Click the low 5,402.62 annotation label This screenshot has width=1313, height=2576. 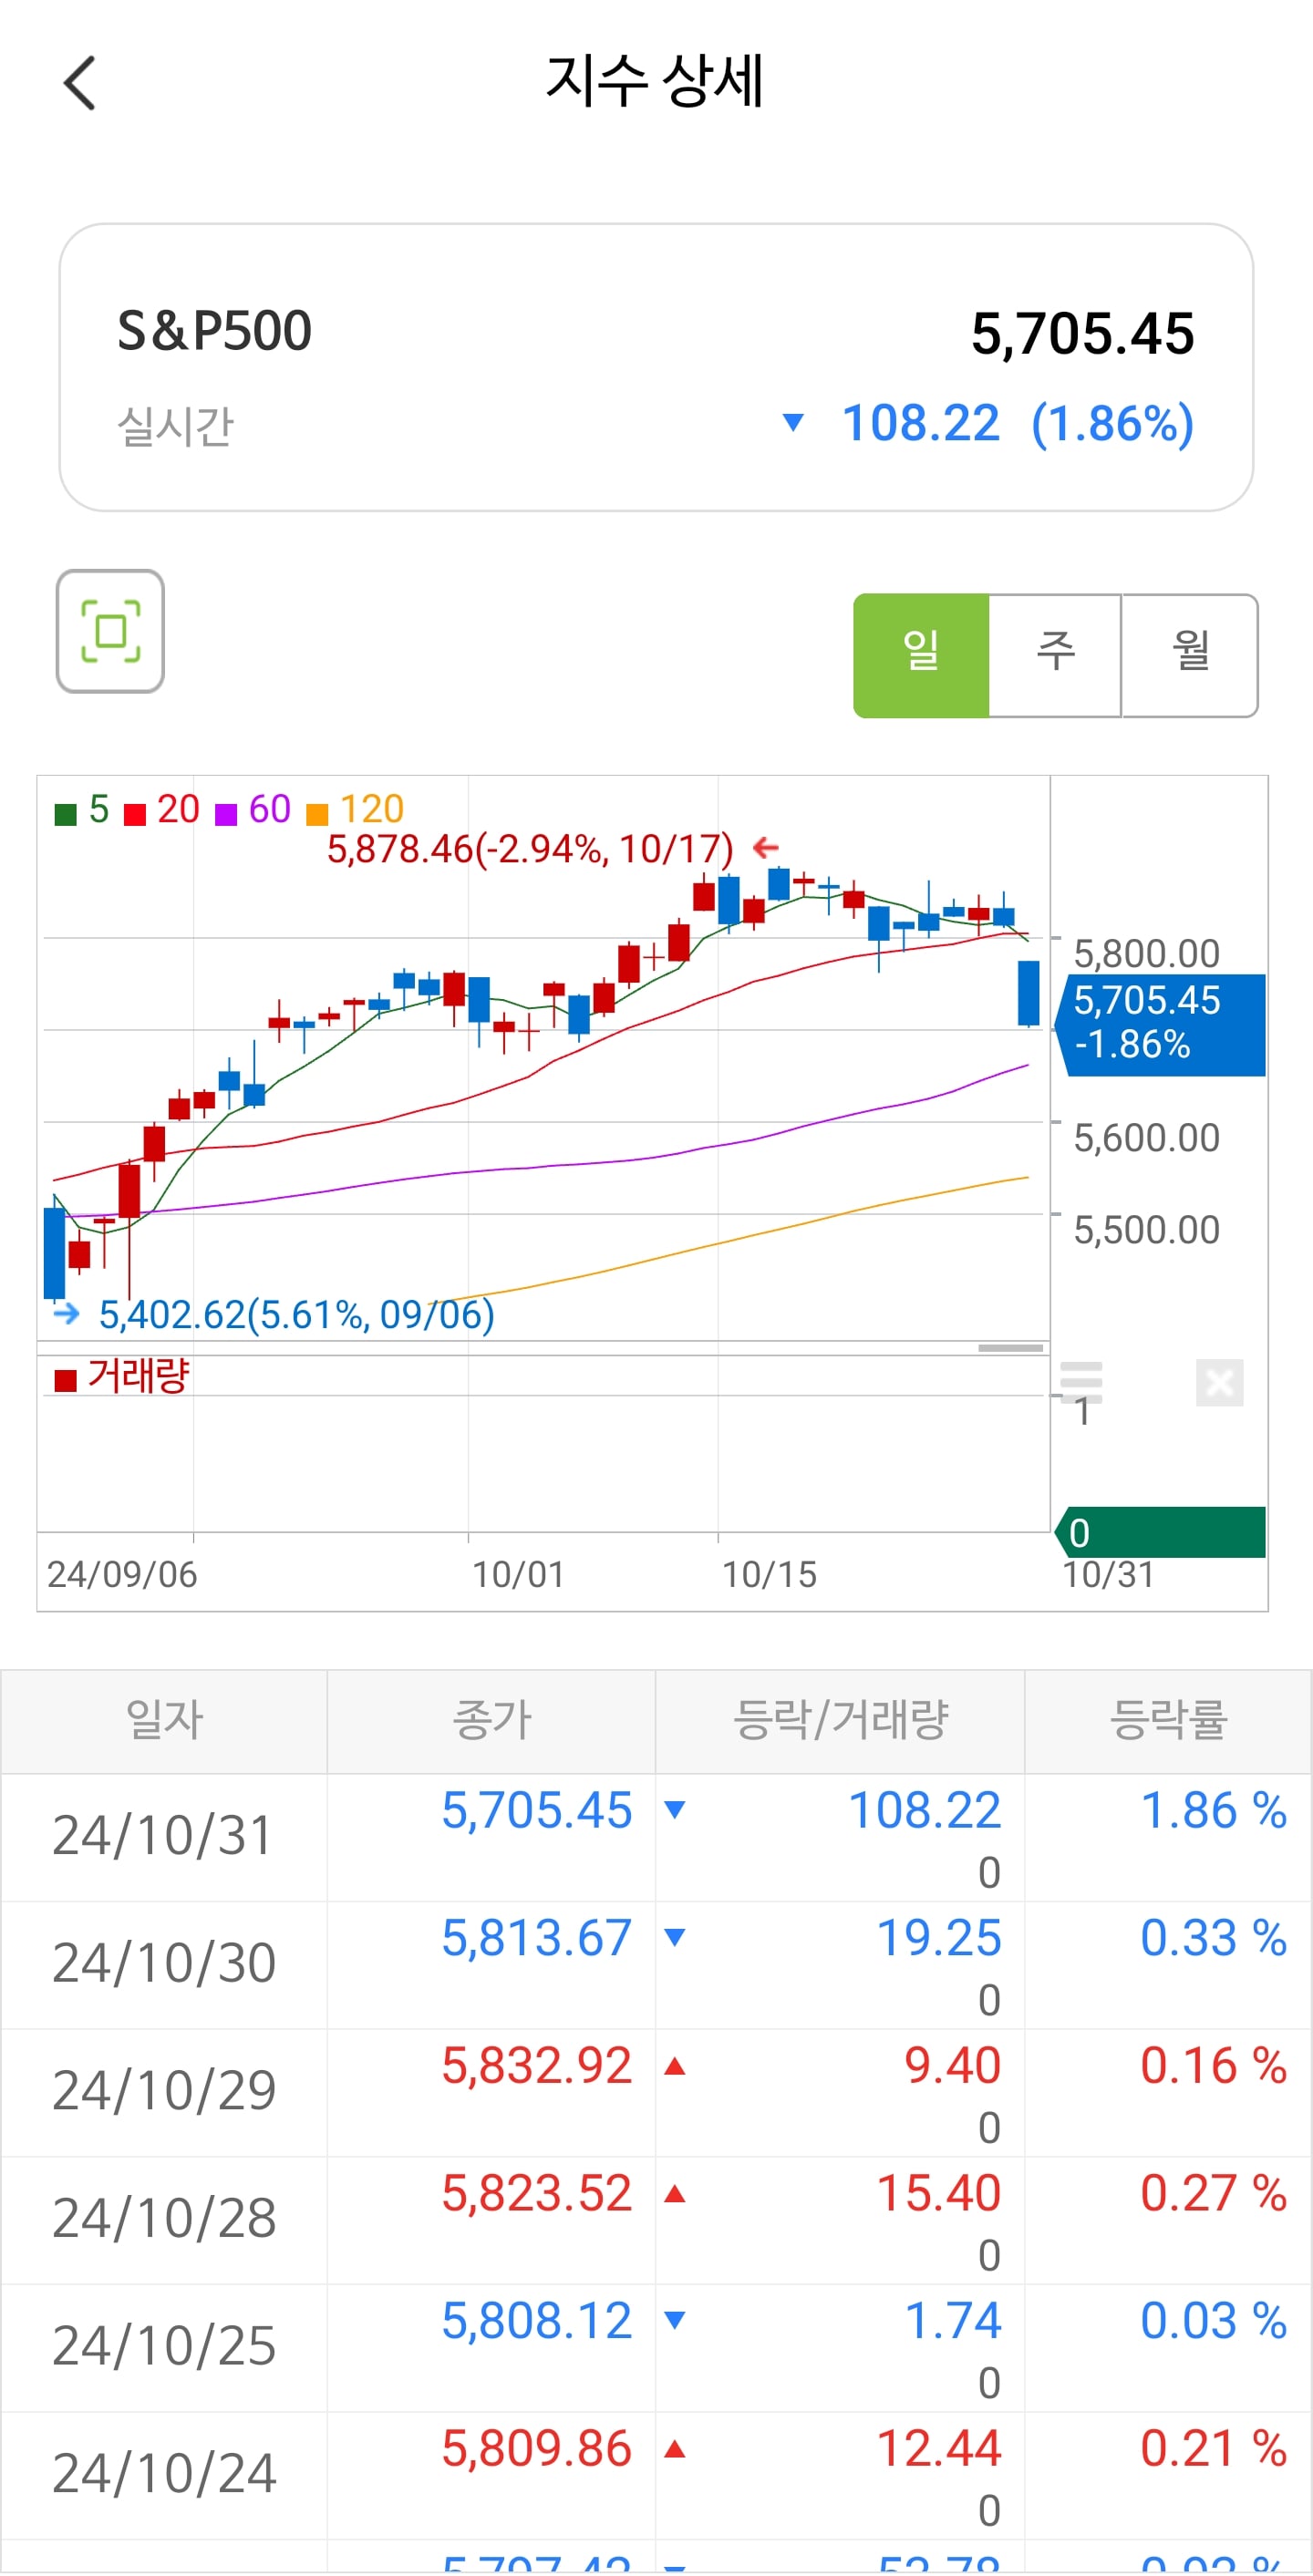pos(297,1314)
